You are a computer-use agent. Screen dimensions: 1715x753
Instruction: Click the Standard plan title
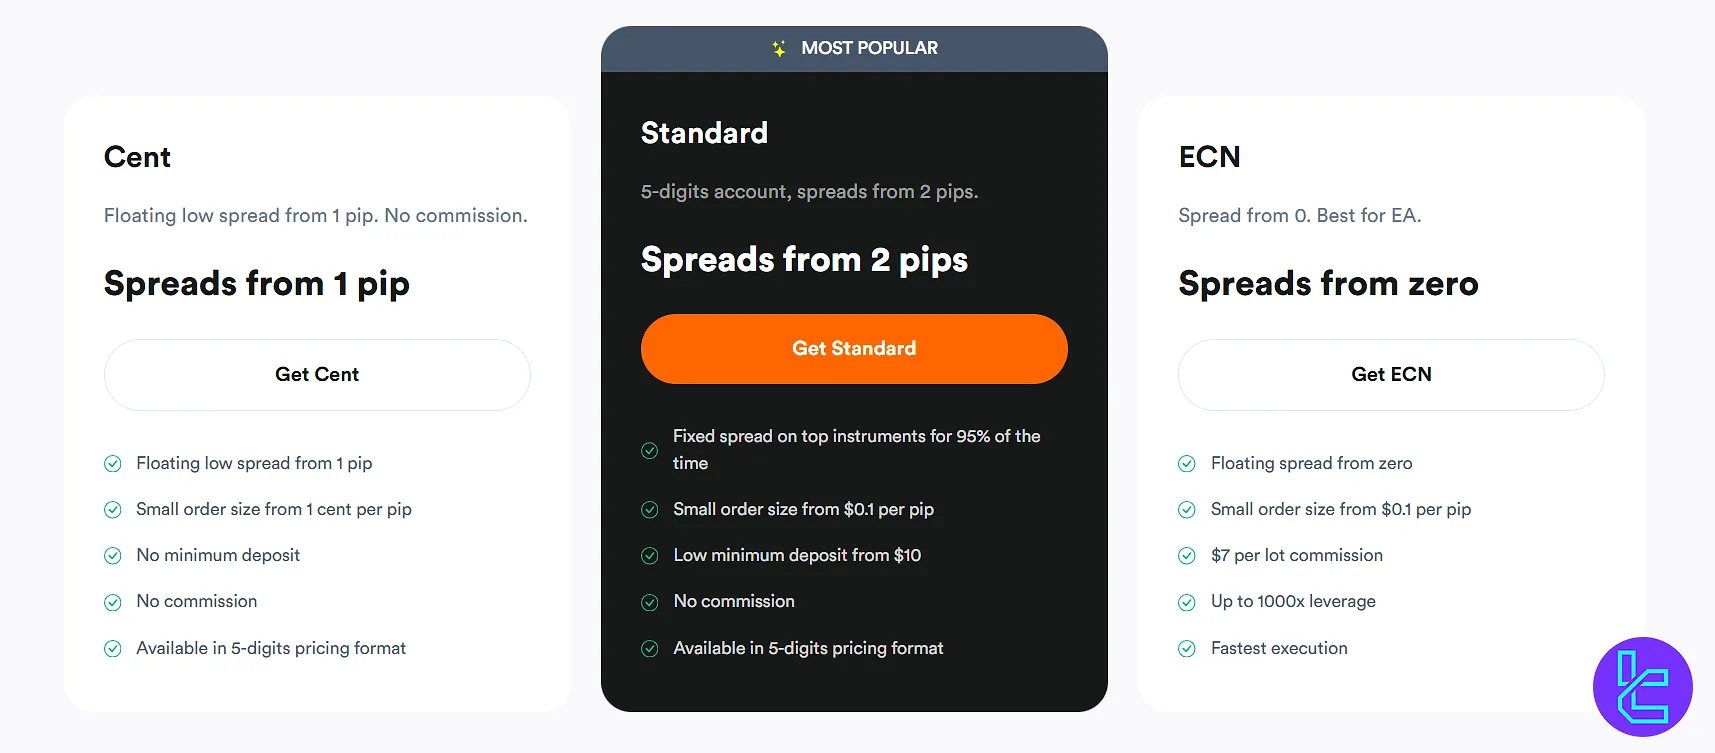[x=704, y=133]
